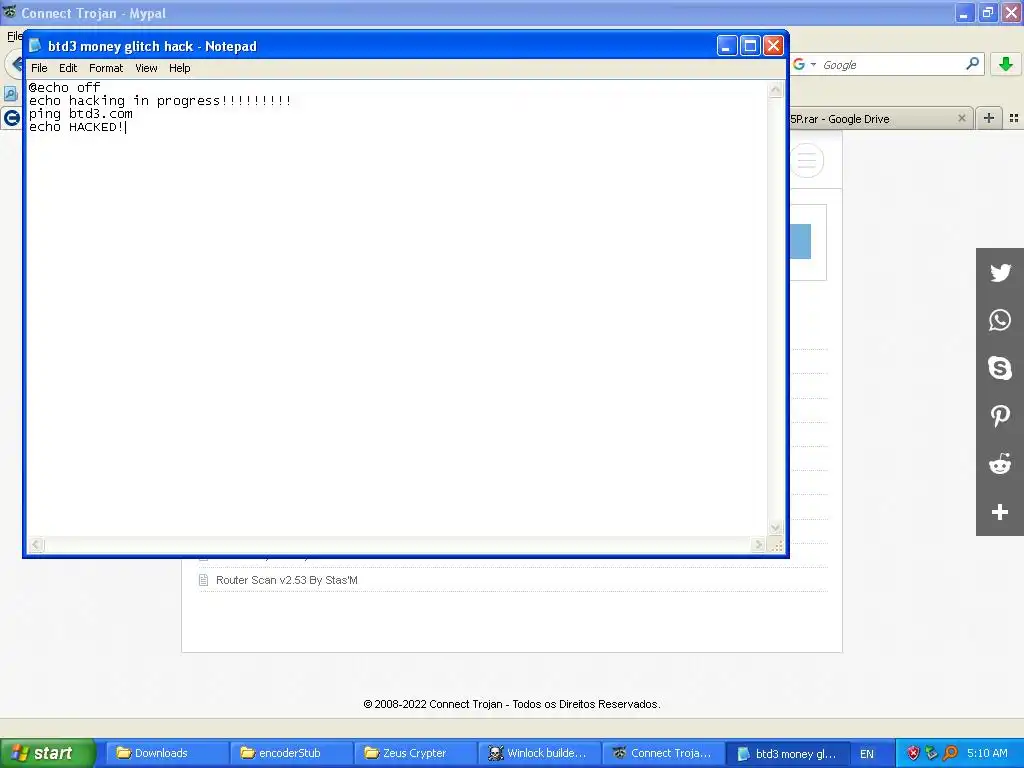Click the Notepad scroll up arrow
The height and width of the screenshot is (768, 1024).
point(775,89)
